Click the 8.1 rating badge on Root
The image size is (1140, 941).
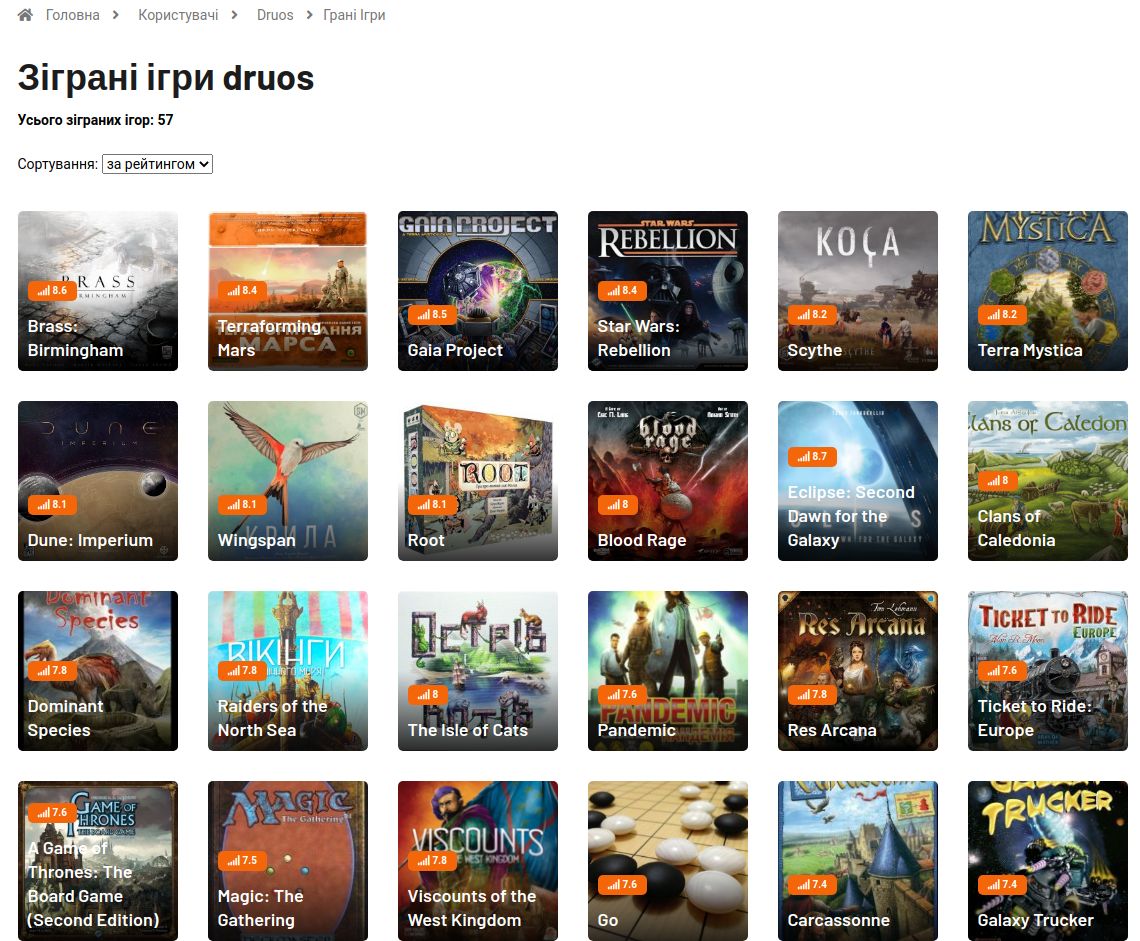coord(431,504)
